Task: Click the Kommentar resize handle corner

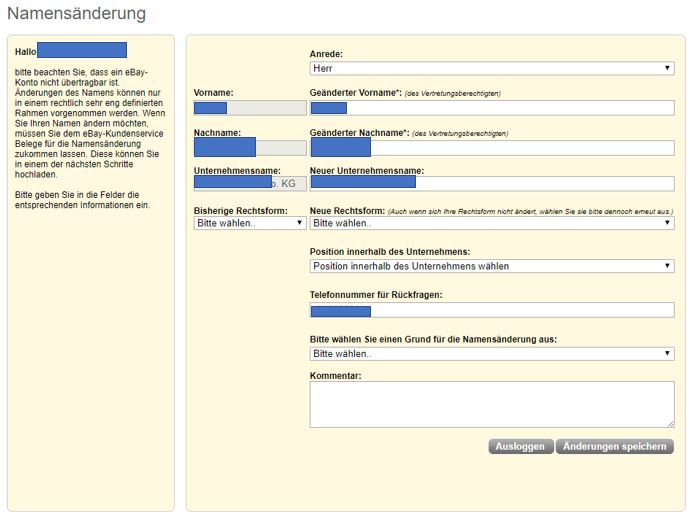Action: coord(671,424)
